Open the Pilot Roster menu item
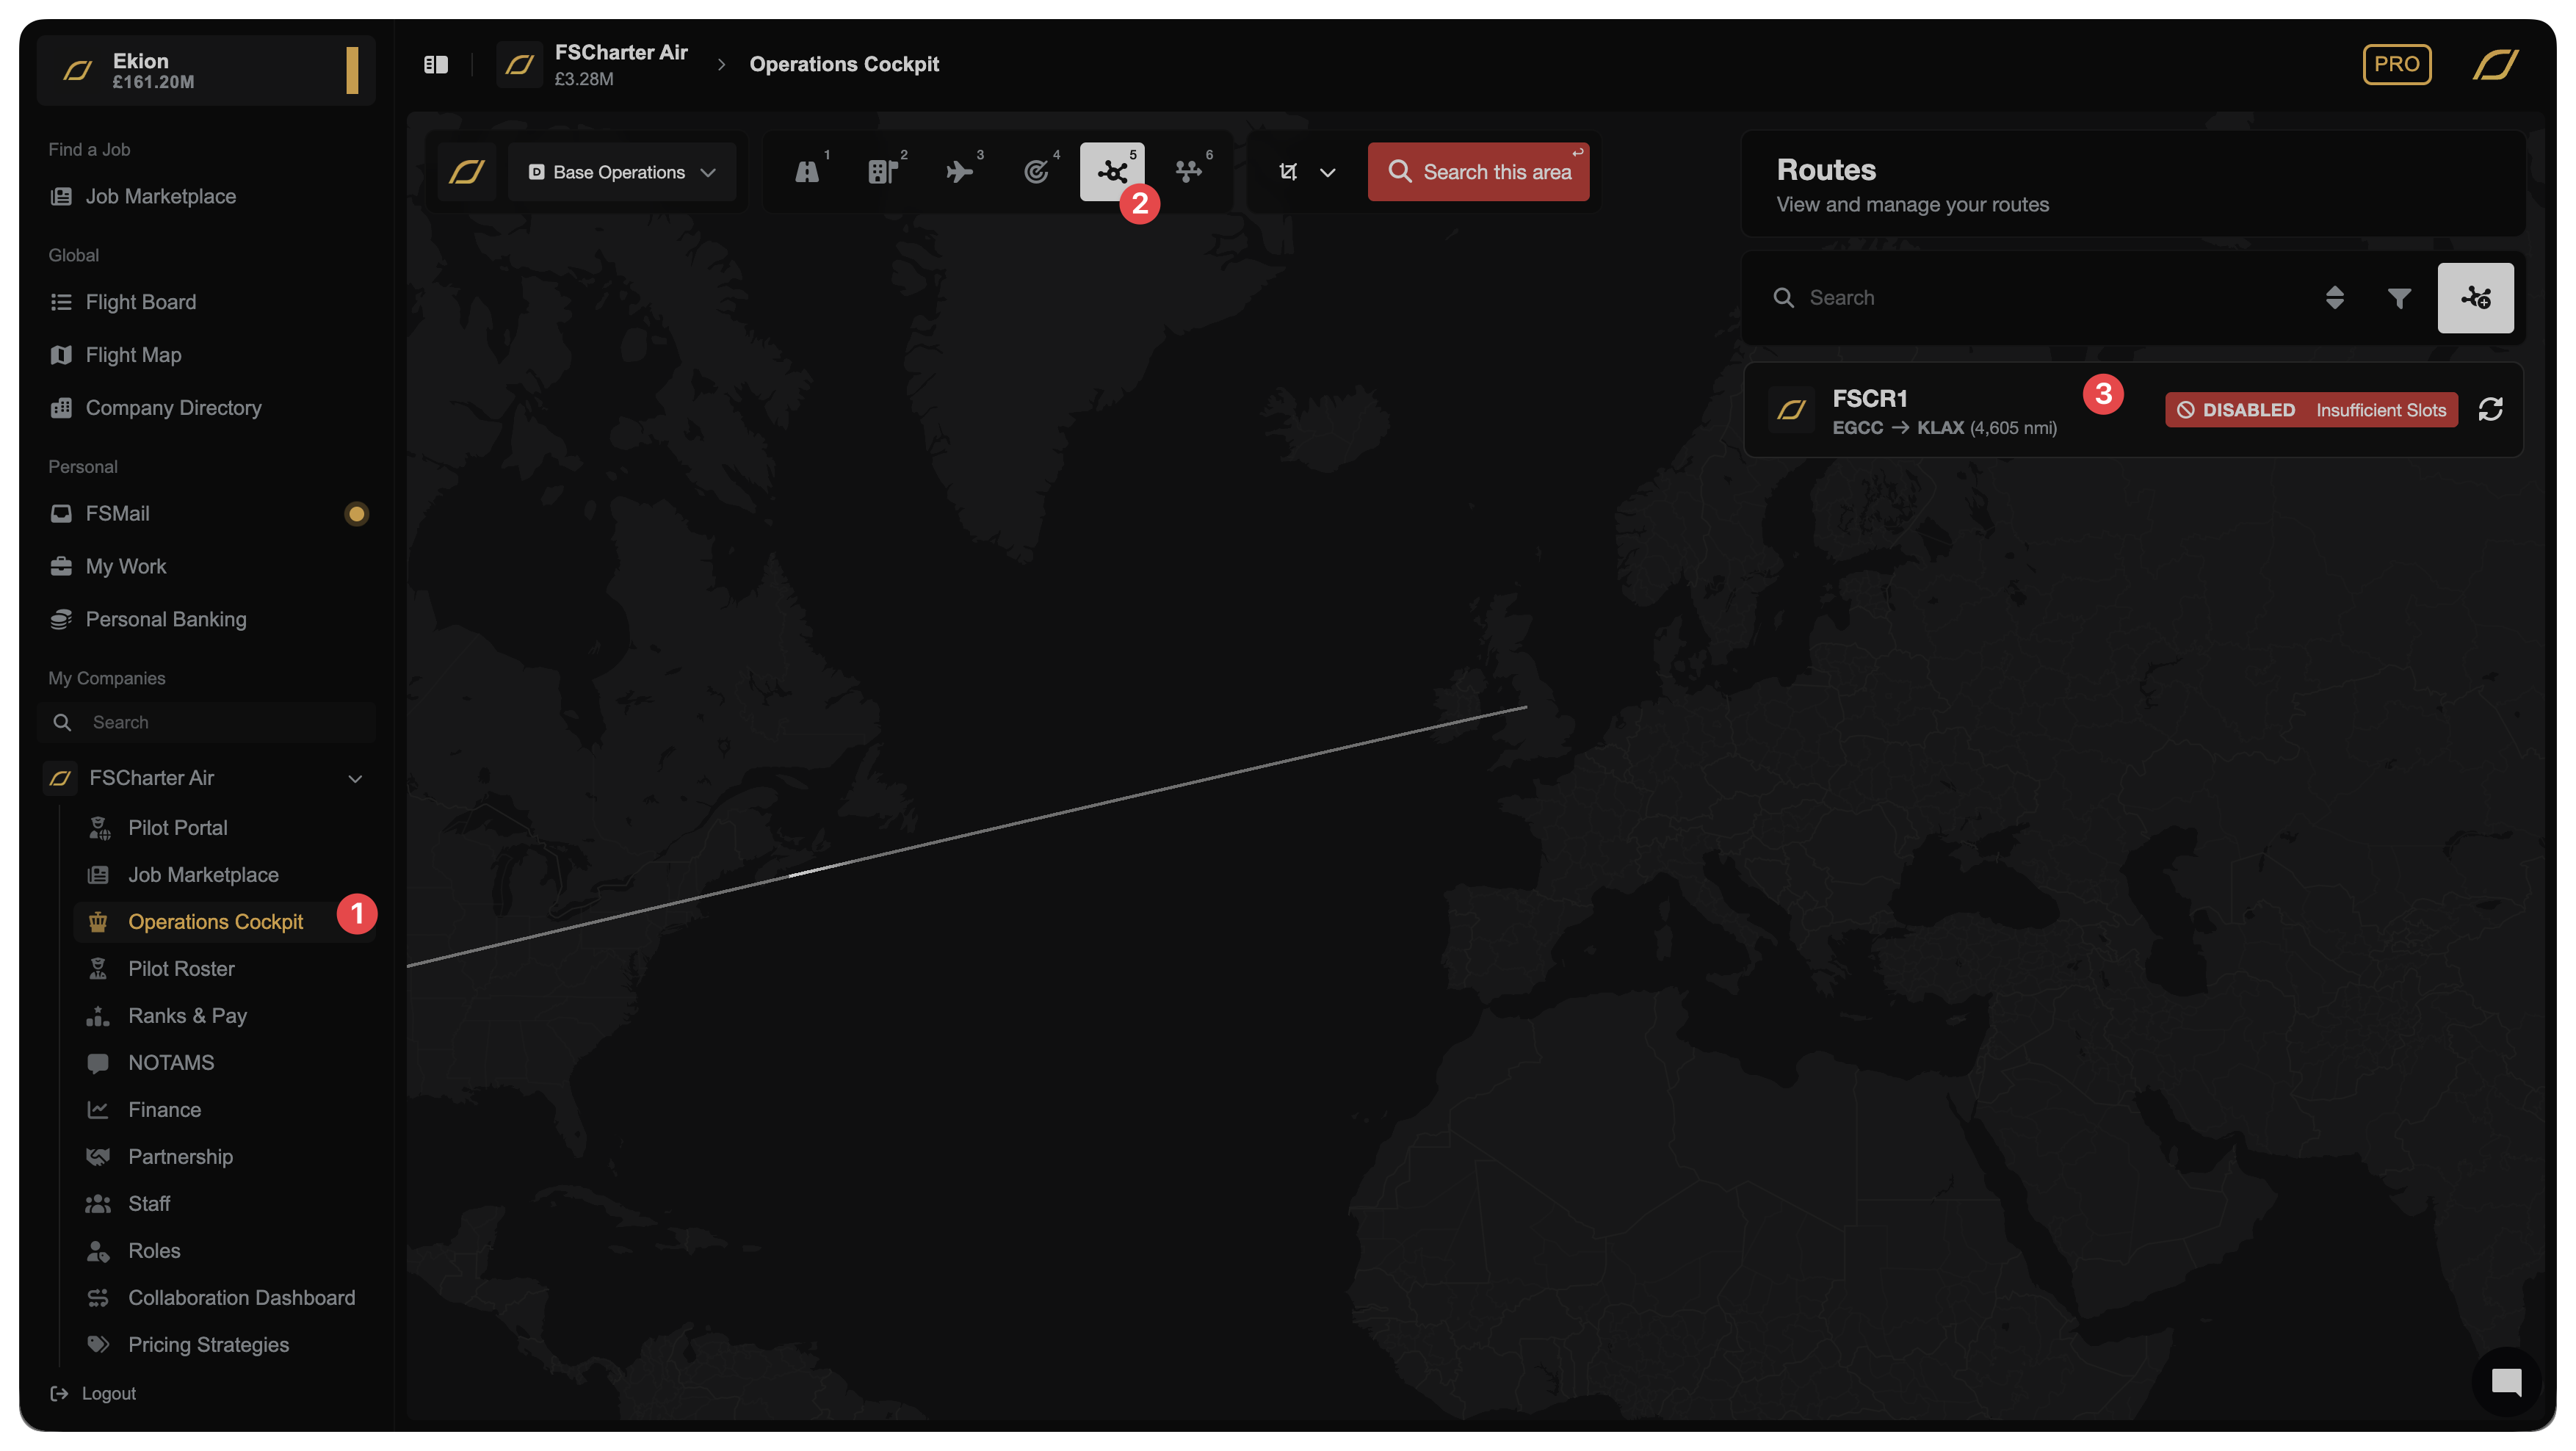Image resolution: width=2576 pixels, height=1451 pixels. coord(181,968)
